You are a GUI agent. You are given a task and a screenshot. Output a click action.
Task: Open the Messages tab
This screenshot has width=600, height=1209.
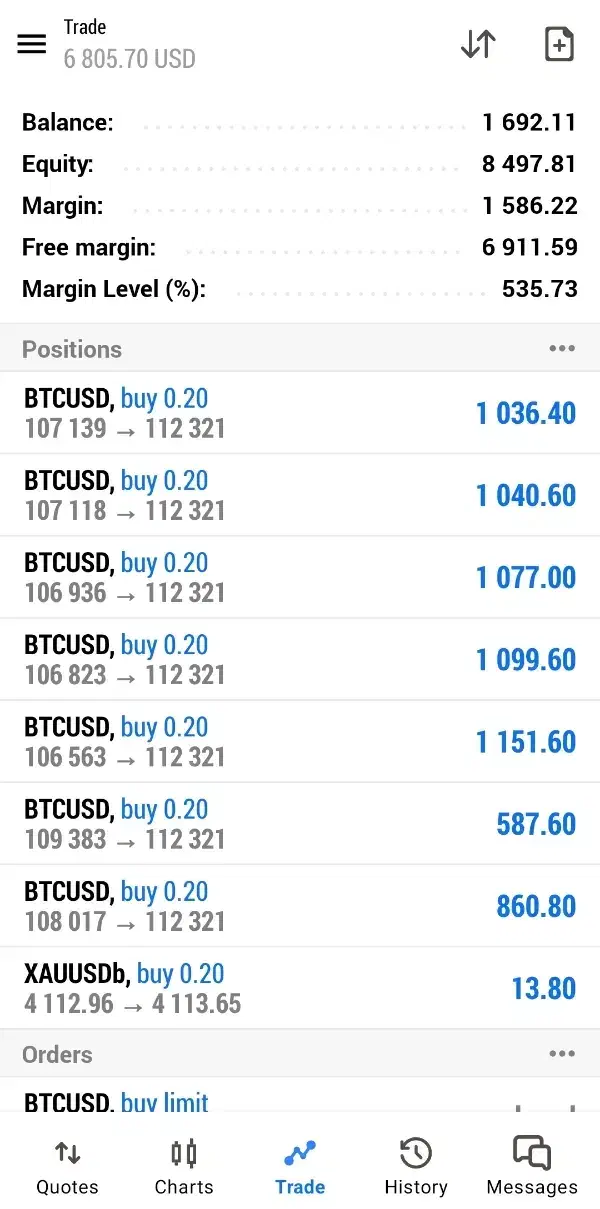coord(532,1167)
